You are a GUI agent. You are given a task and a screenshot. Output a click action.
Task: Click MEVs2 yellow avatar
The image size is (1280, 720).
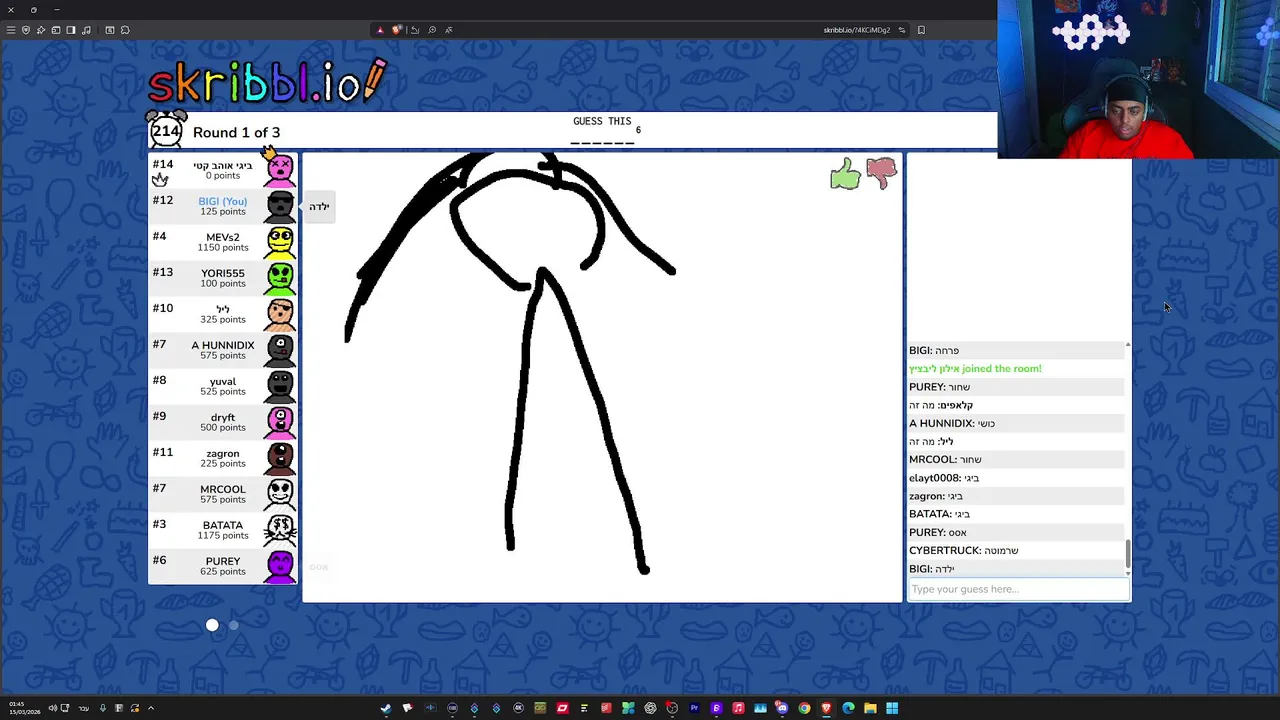pyautogui.click(x=280, y=241)
